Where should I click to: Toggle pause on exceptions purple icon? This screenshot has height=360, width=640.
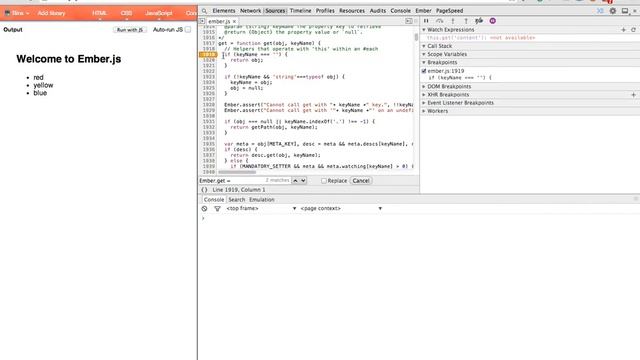pos(493,21)
